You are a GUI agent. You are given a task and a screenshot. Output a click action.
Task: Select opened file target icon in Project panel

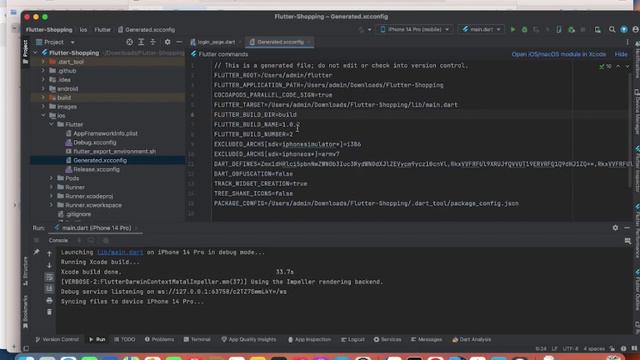(129, 42)
